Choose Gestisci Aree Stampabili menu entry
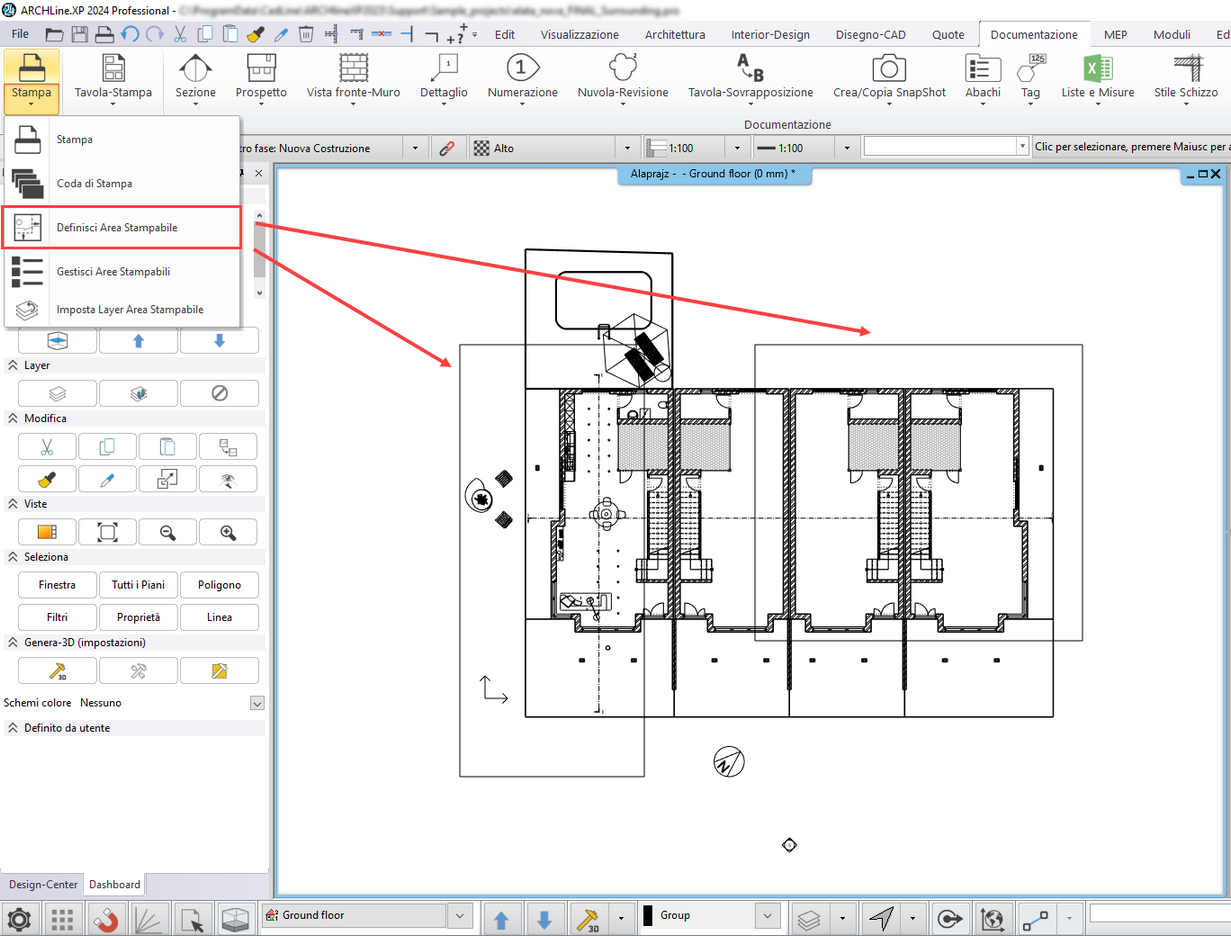 click(122, 272)
